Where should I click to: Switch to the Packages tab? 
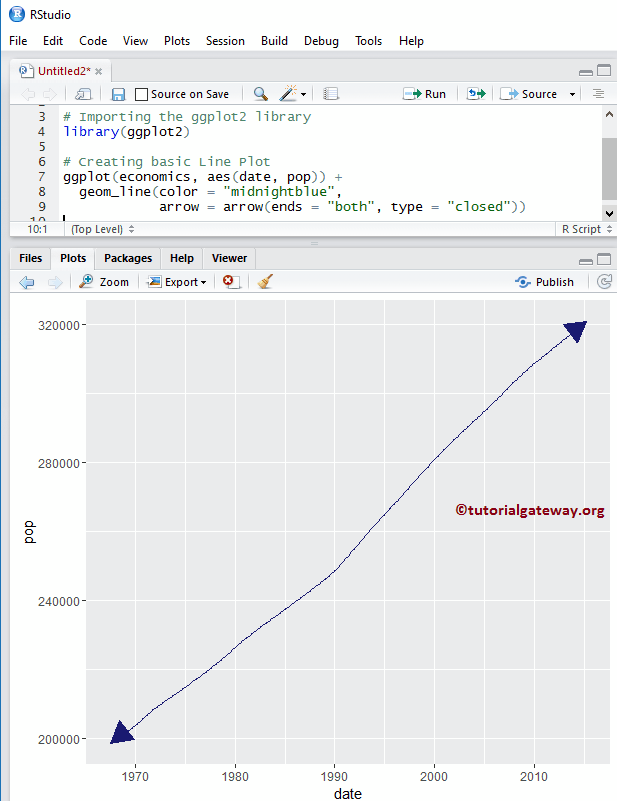pos(128,258)
